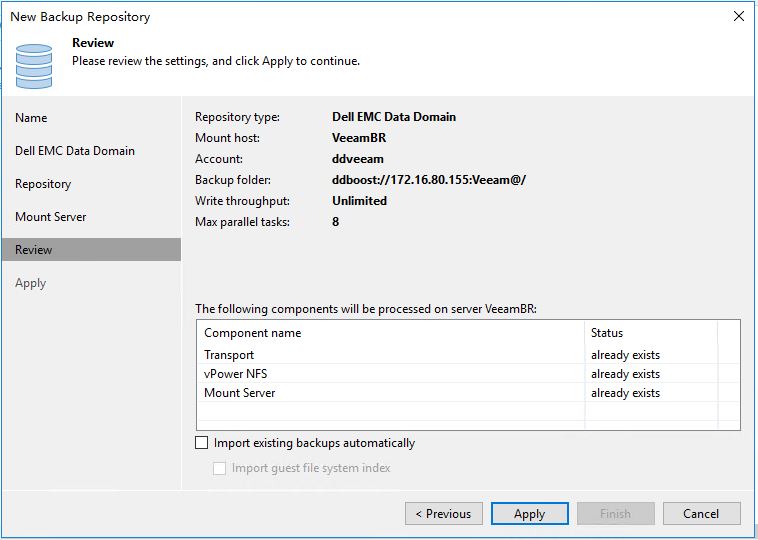Select the Transport component row
The image size is (758, 540).
coord(468,355)
